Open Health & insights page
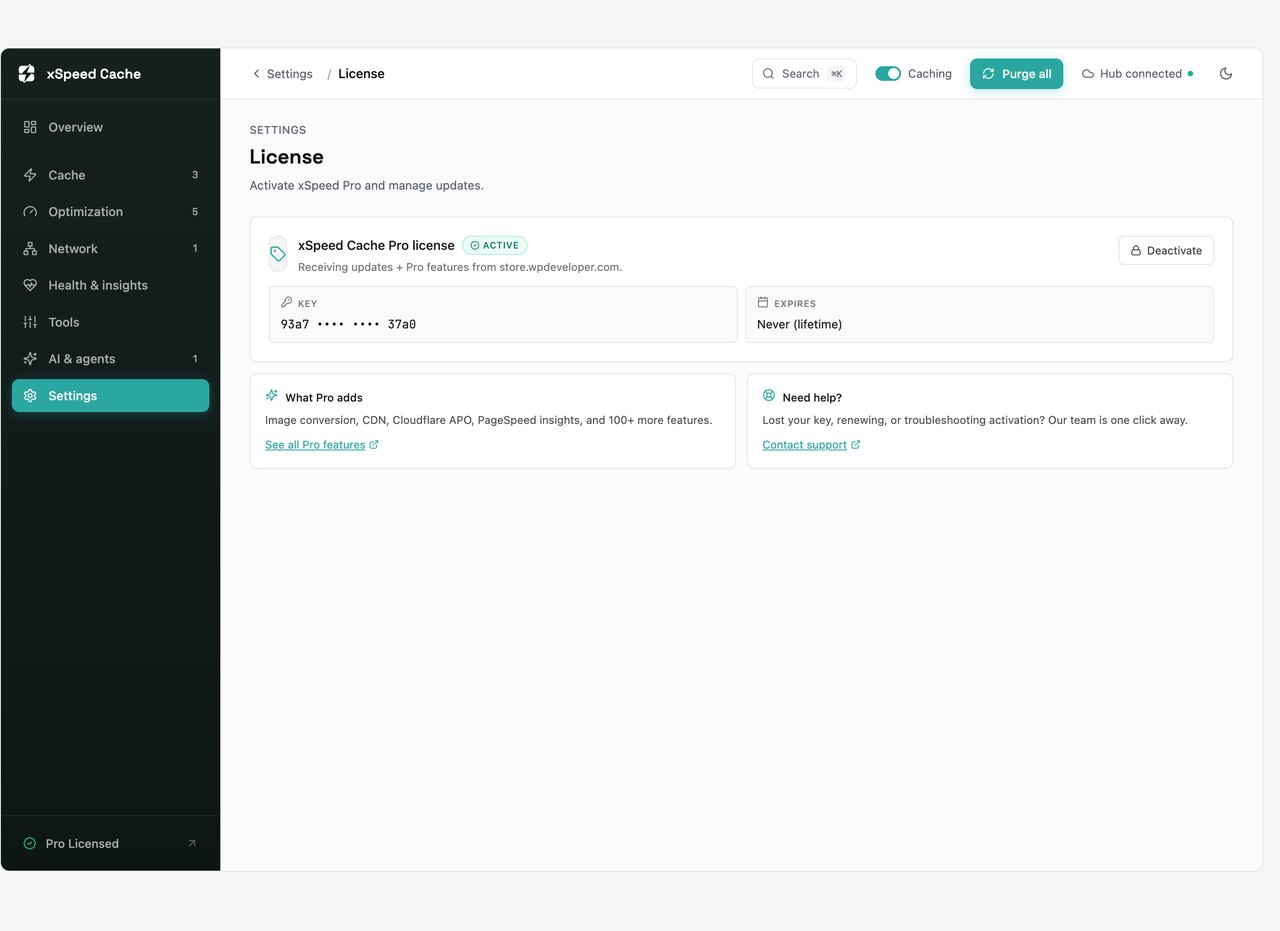1280x931 pixels. point(110,285)
